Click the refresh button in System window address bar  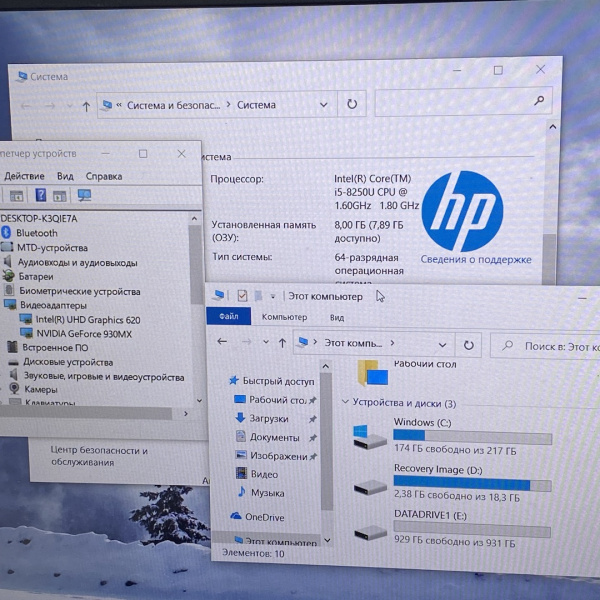[x=352, y=104]
